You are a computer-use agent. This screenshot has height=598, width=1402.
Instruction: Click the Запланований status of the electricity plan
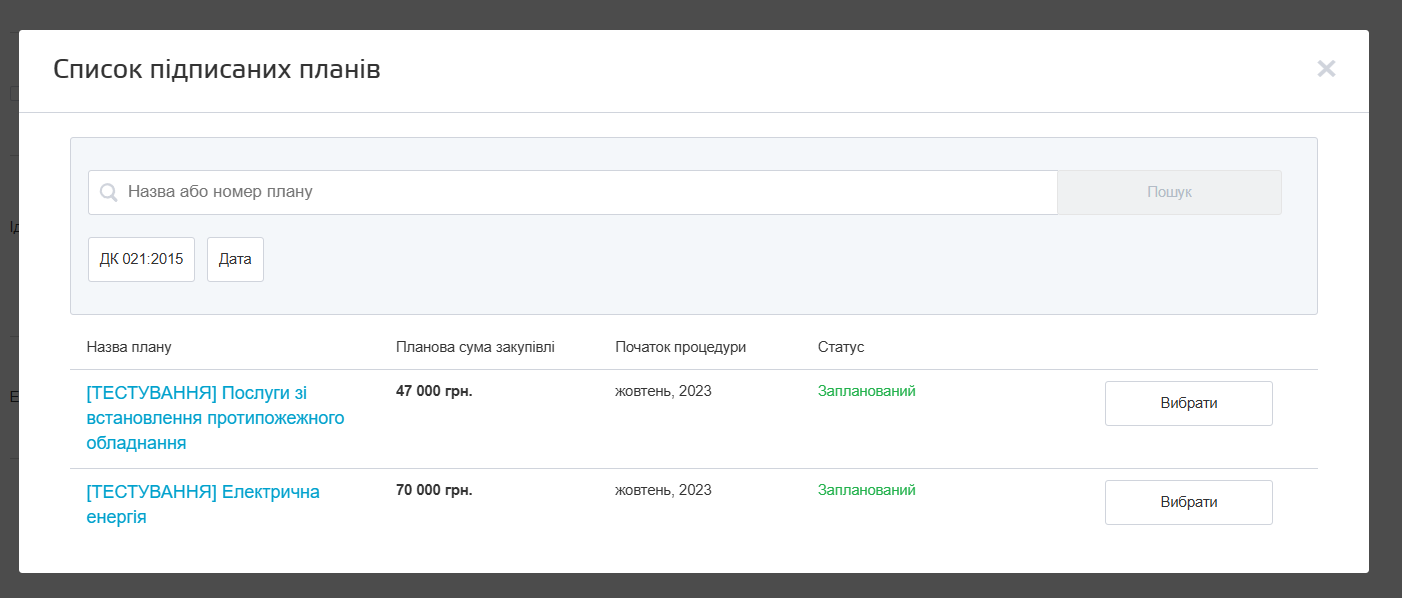866,490
